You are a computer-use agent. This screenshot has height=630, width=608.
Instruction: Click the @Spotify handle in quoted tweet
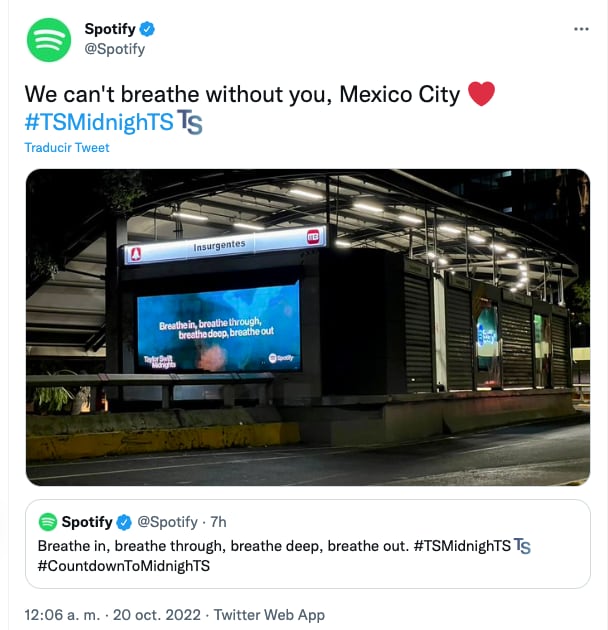(168, 522)
